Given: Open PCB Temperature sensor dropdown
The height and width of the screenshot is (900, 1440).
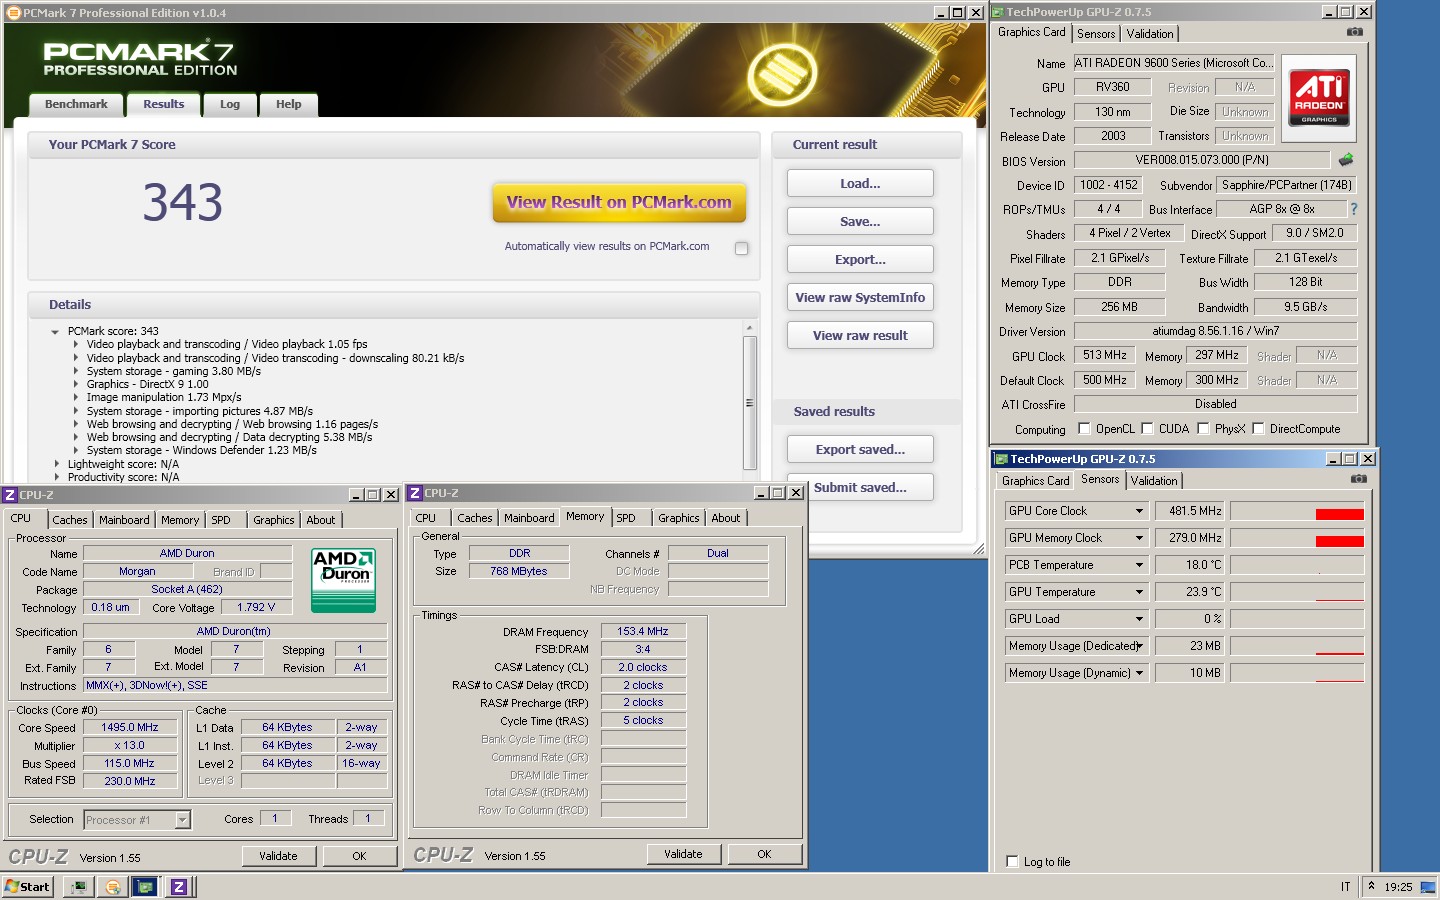Looking at the screenshot, I should click(1139, 565).
